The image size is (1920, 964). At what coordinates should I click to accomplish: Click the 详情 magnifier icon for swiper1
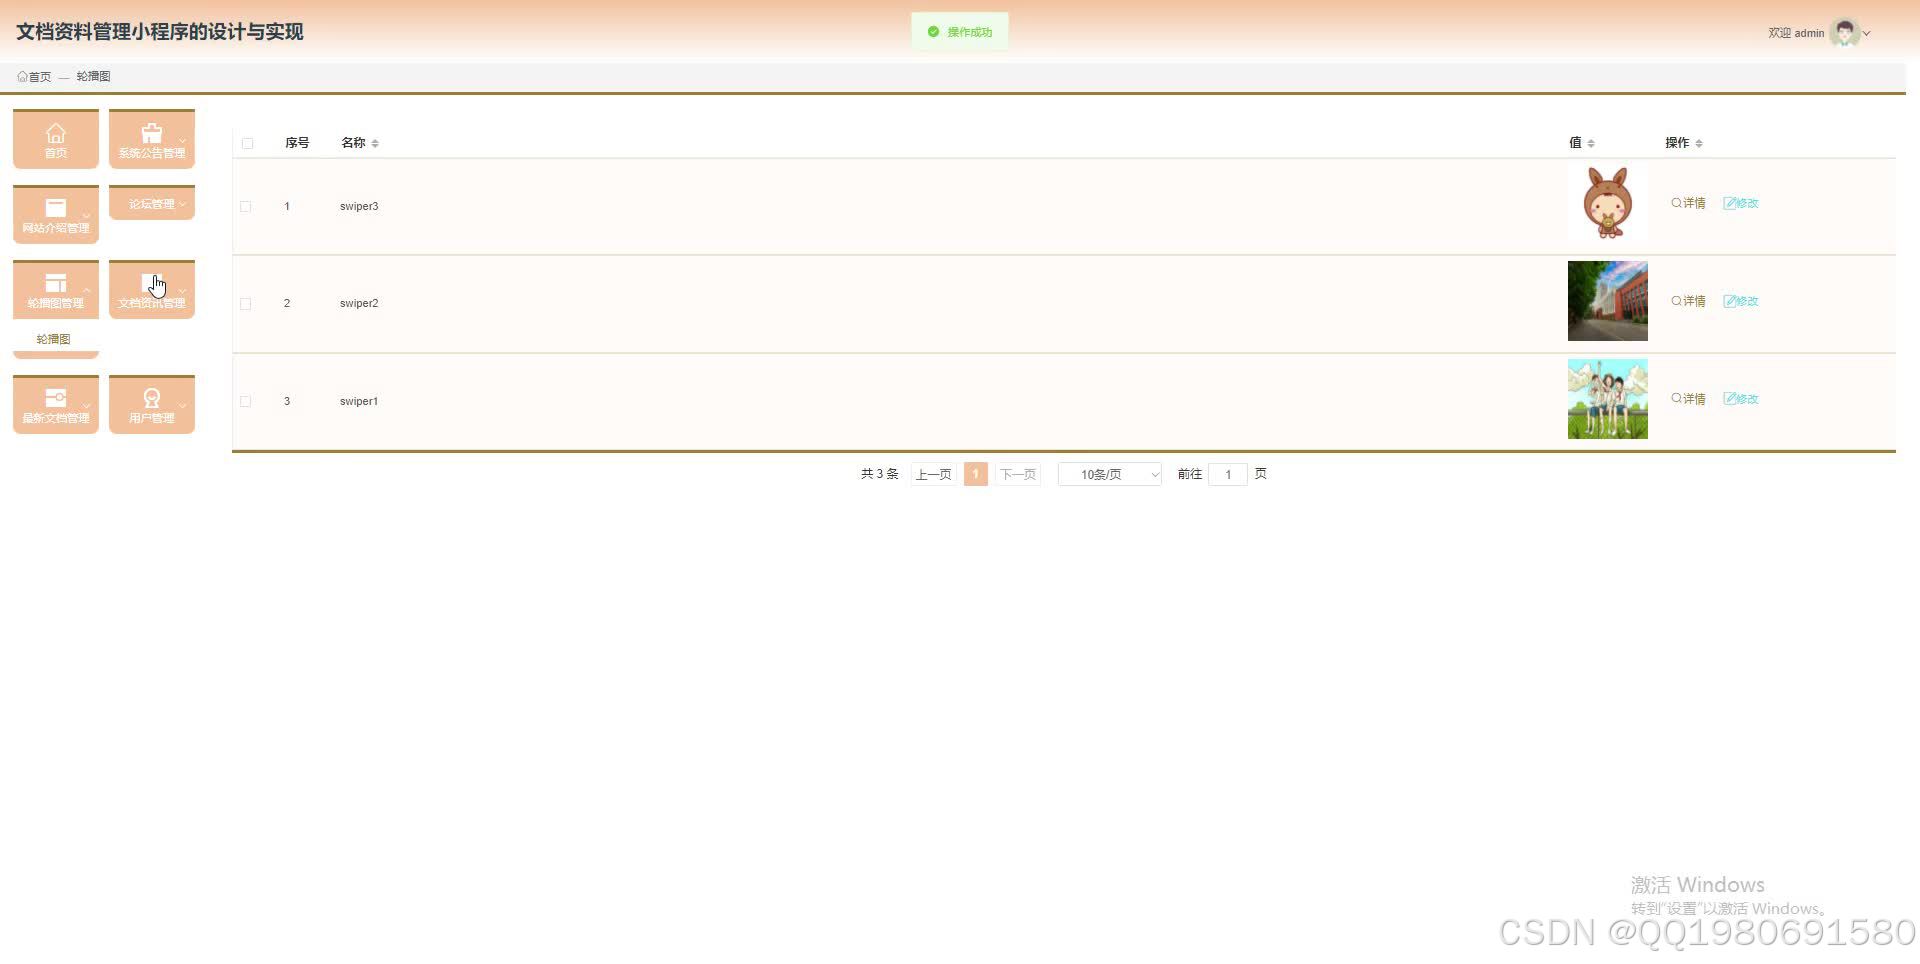(1676, 399)
